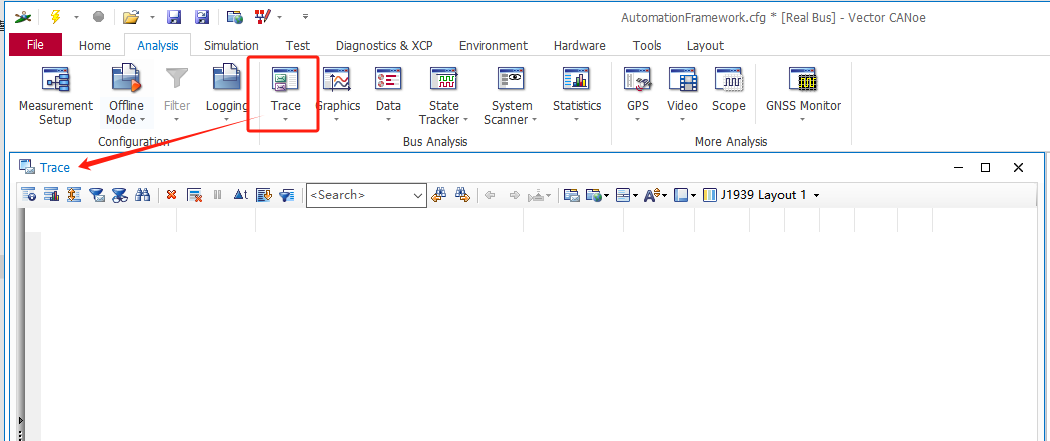The width and height of the screenshot is (1050, 441).
Task: Click the kayak application icon in the title bar
Action: (x=22, y=17)
